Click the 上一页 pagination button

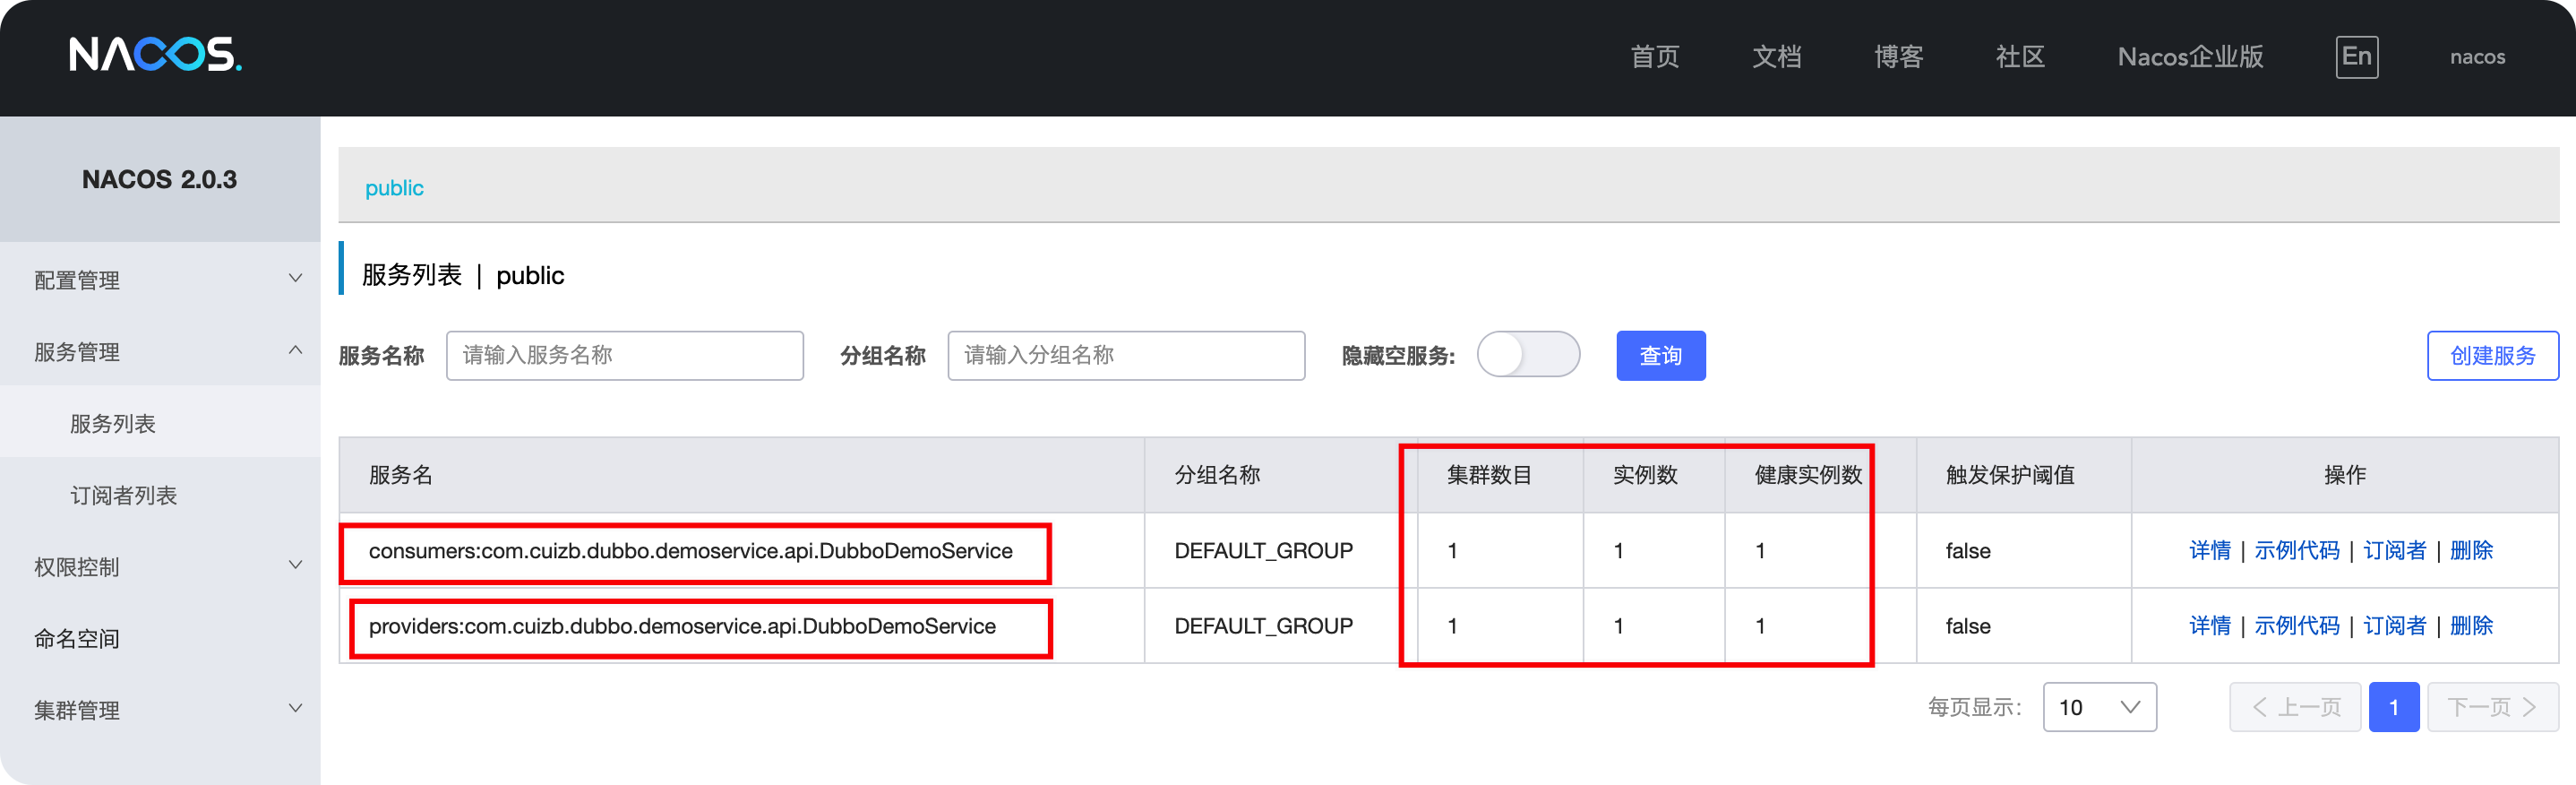[2295, 707]
